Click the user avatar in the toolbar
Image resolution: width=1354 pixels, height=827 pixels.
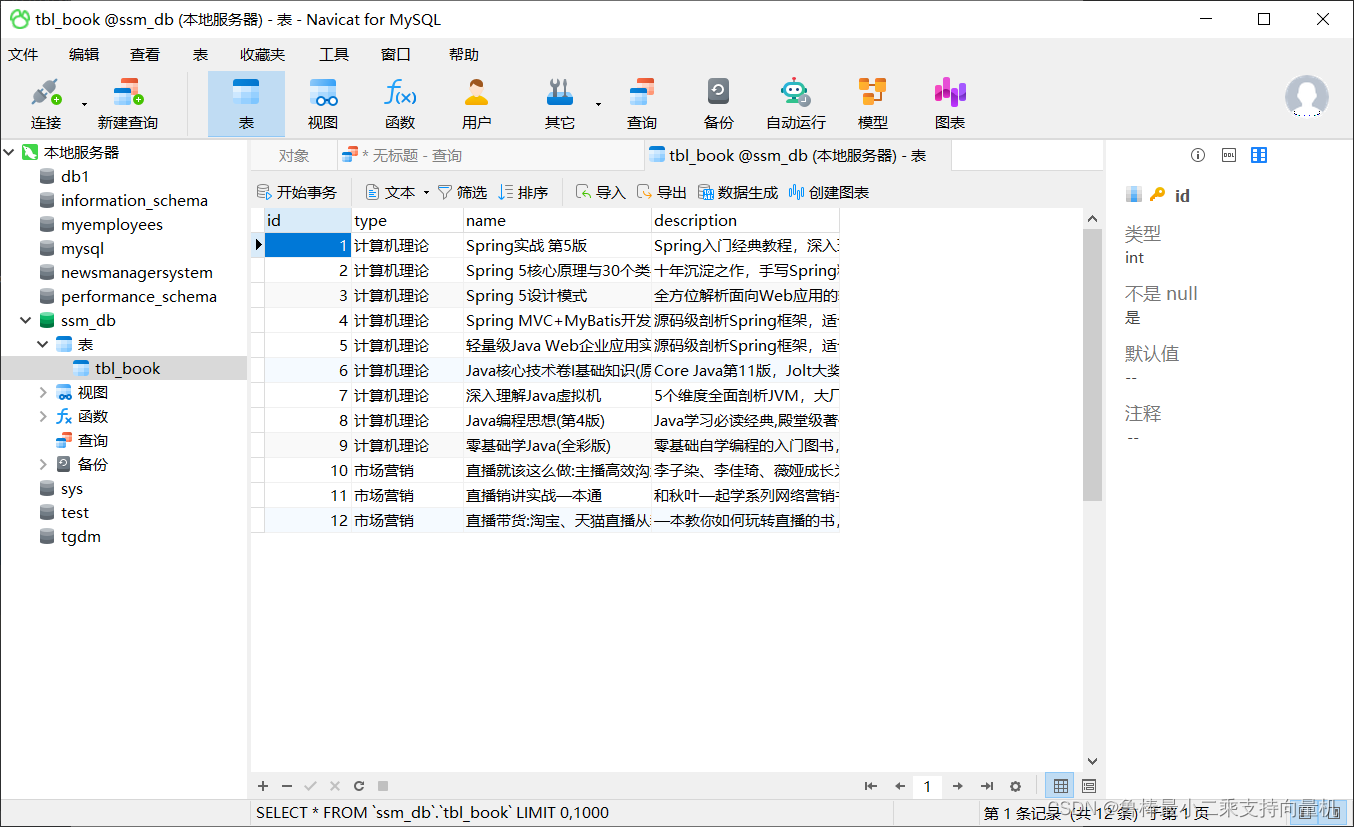pyautogui.click(x=1306, y=97)
